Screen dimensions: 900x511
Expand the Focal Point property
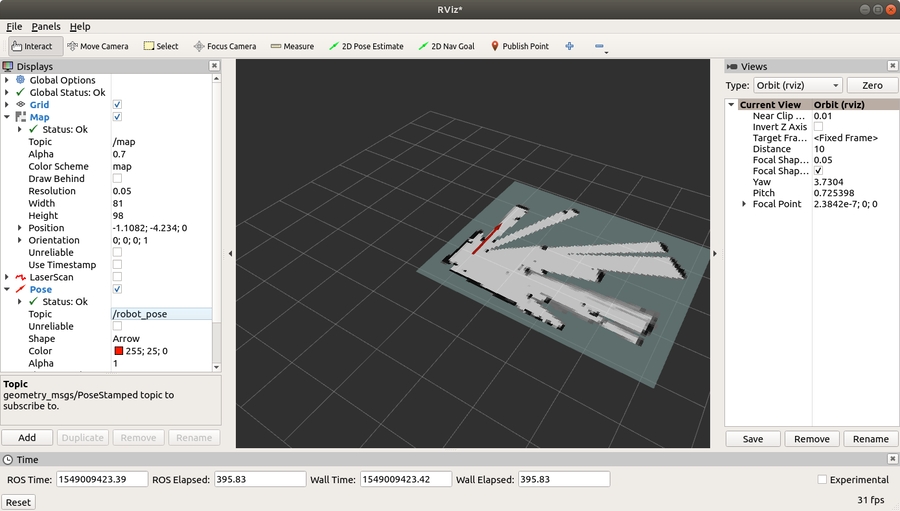(x=743, y=204)
